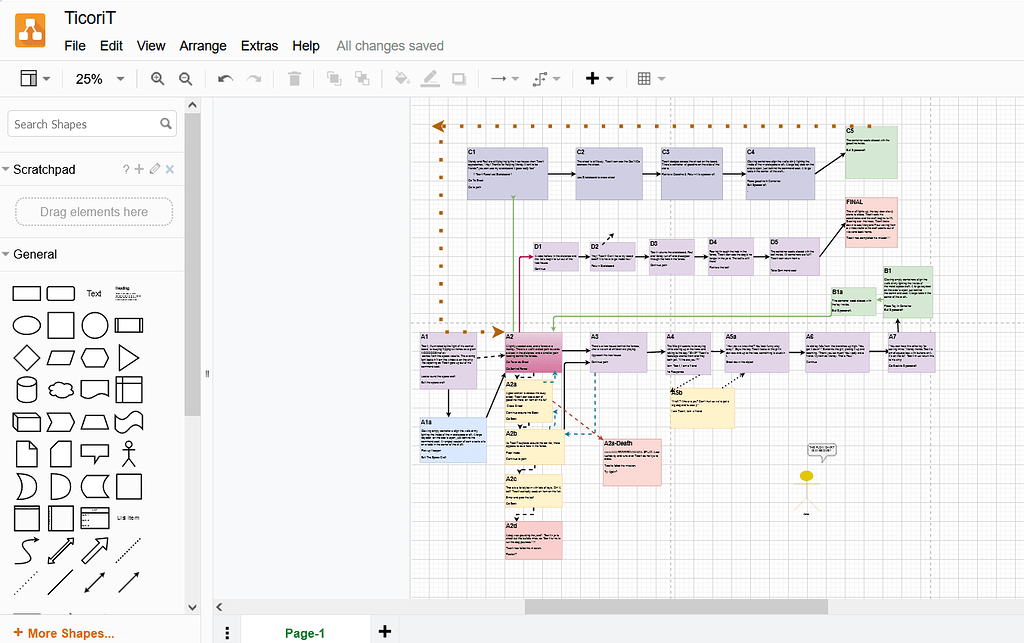This screenshot has width=1024, height=643.
Task: Select the Zoom In magnifier tool
Action: coord(158,78)
